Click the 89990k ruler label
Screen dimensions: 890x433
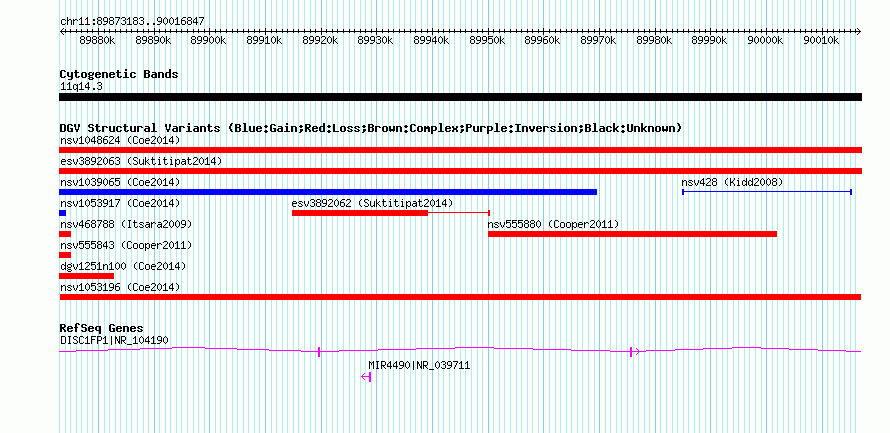tap(710, 41)
